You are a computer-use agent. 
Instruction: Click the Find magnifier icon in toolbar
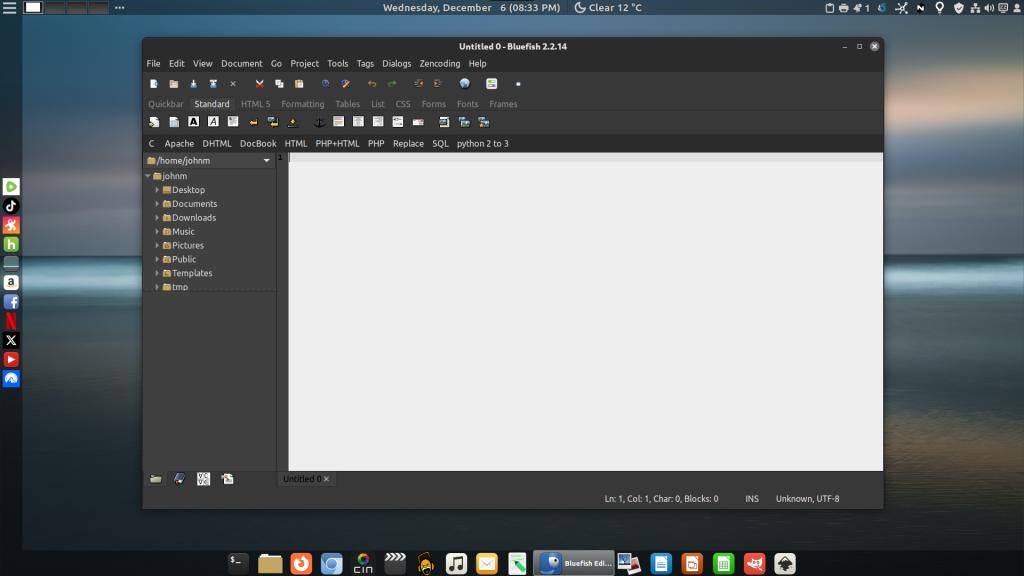click(325, 84)
